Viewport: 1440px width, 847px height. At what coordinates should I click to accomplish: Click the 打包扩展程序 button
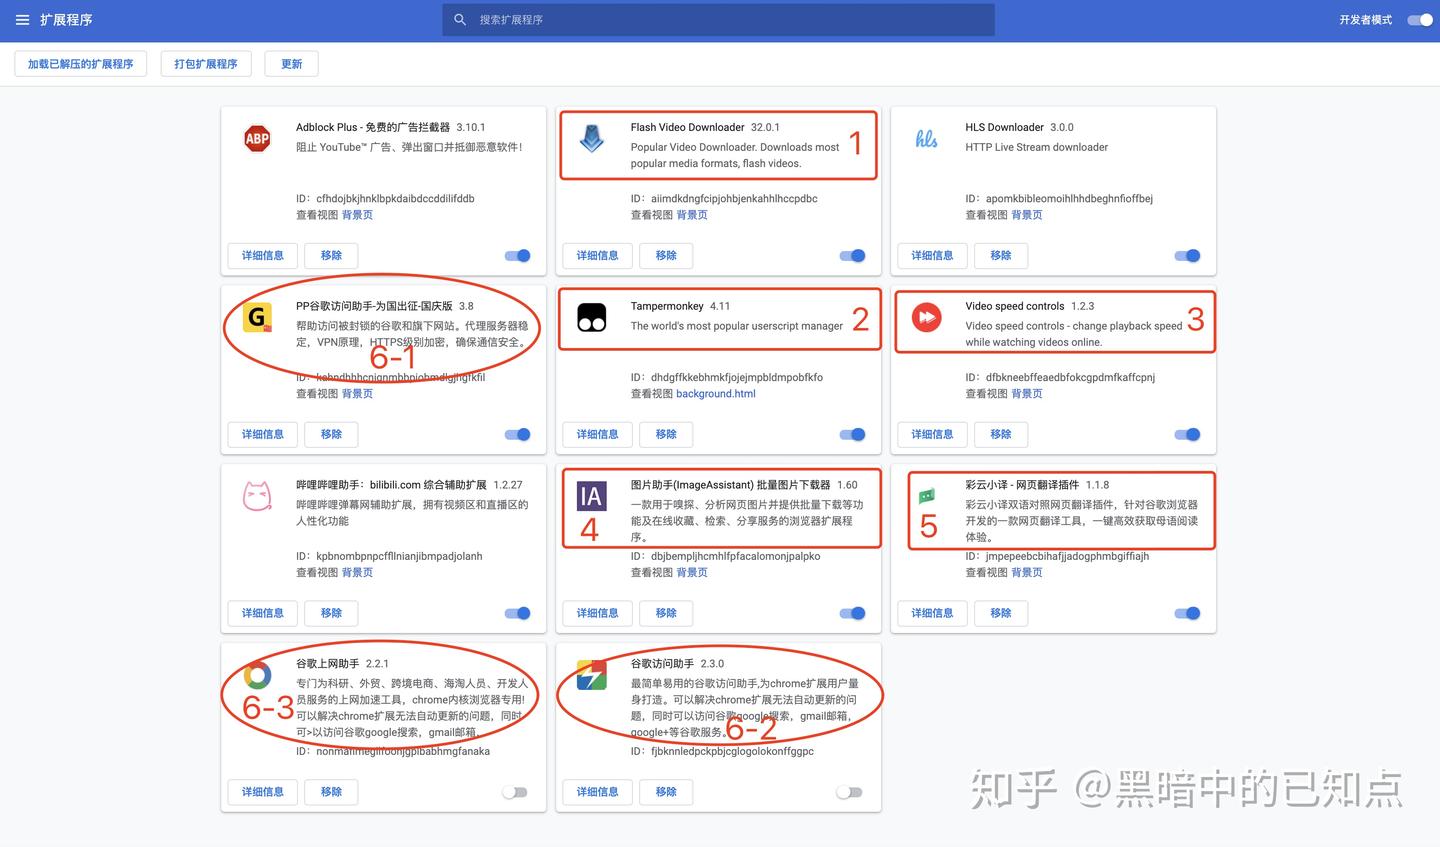point(206,64)
